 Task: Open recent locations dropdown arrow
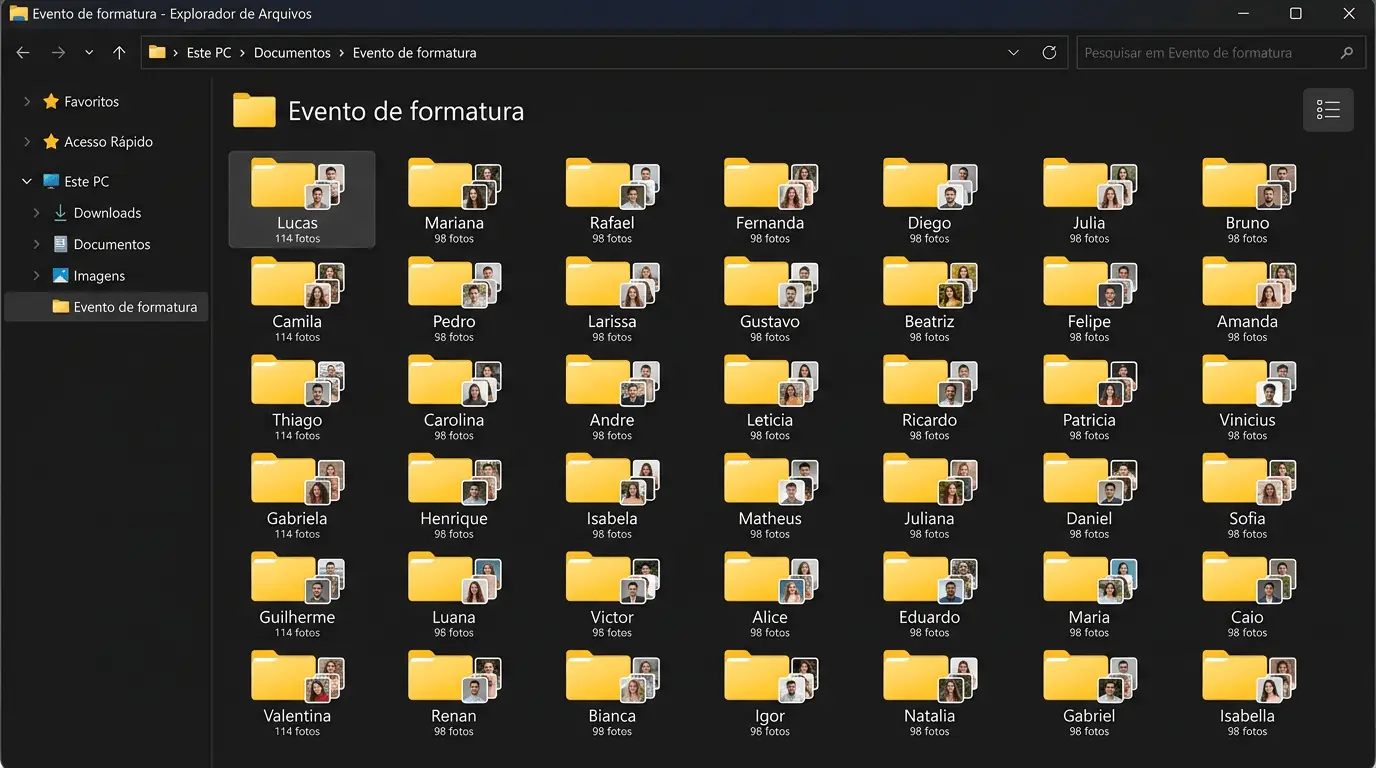[89, 53]
